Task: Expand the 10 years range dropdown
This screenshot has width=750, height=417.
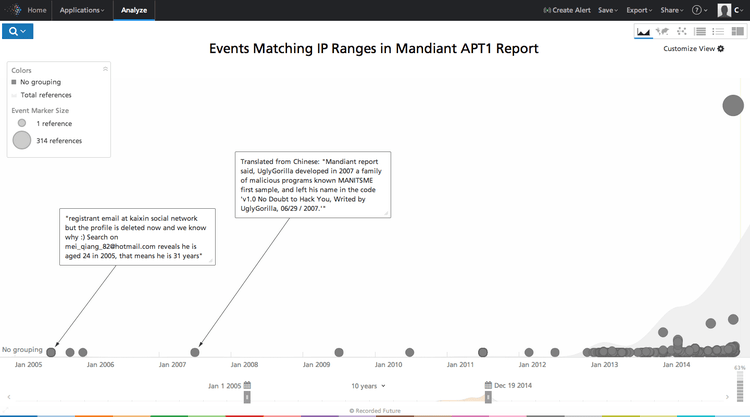Action: pos(367,385)
